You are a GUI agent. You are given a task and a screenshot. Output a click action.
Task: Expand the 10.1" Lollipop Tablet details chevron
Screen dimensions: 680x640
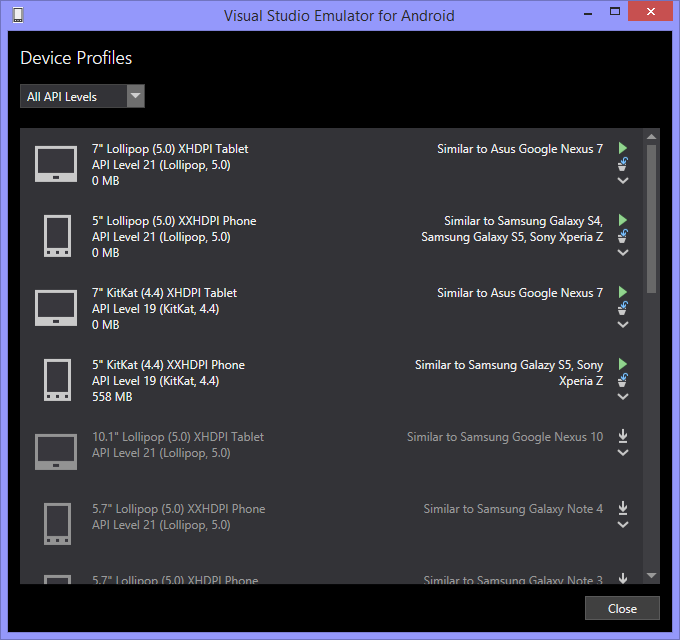point(623,452)
